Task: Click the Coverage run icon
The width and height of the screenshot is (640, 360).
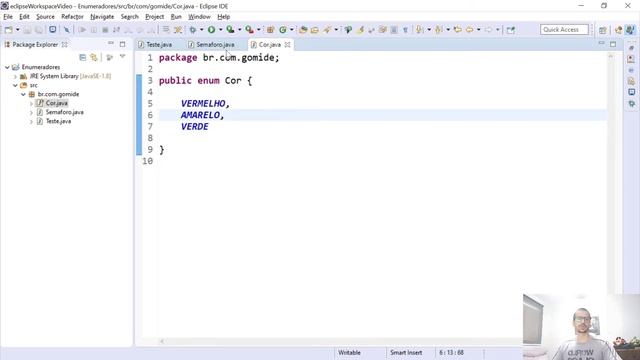Action: (x=230, y=30)
